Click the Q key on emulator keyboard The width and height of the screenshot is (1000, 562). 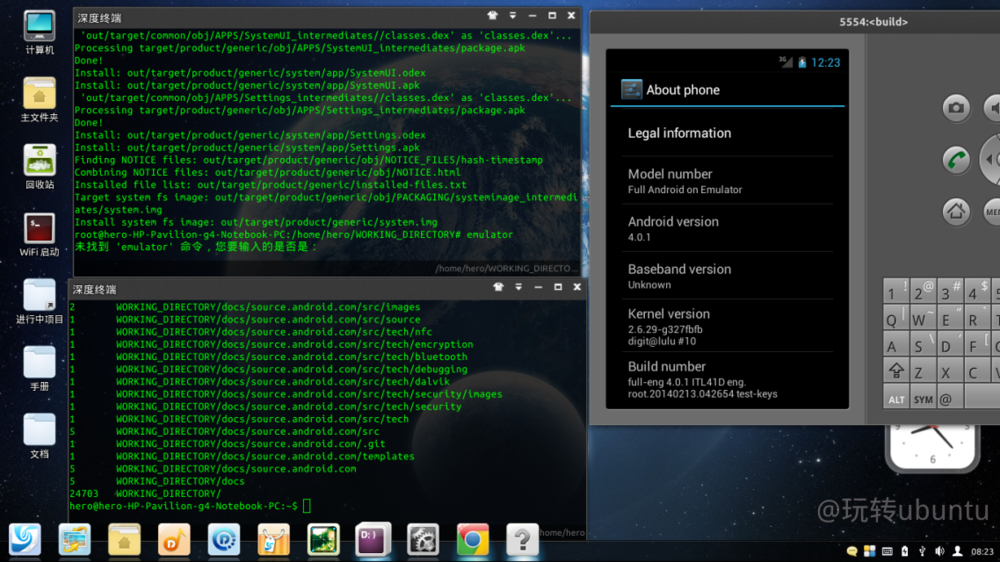896,318
